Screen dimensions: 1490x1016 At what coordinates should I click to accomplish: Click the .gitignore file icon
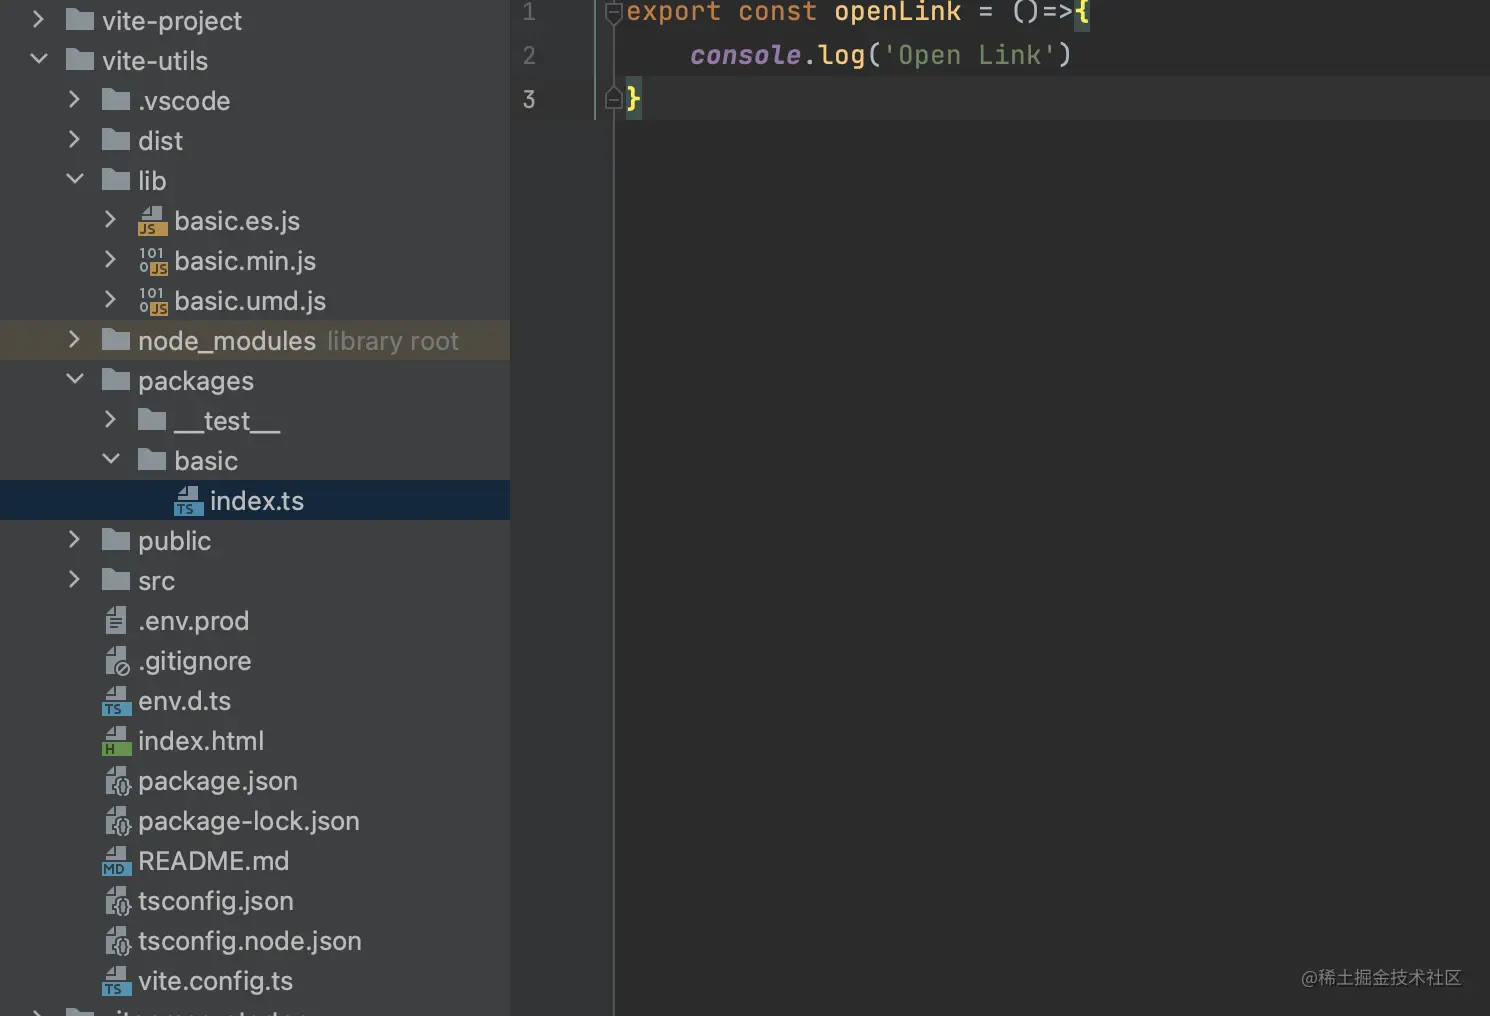click(x=117, y=661)
